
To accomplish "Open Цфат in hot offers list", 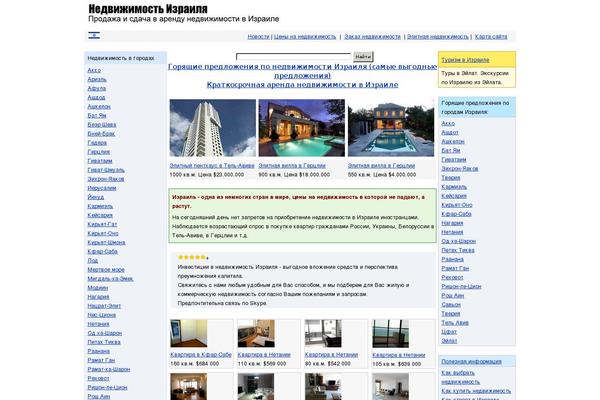I will (x=449, y=332).
